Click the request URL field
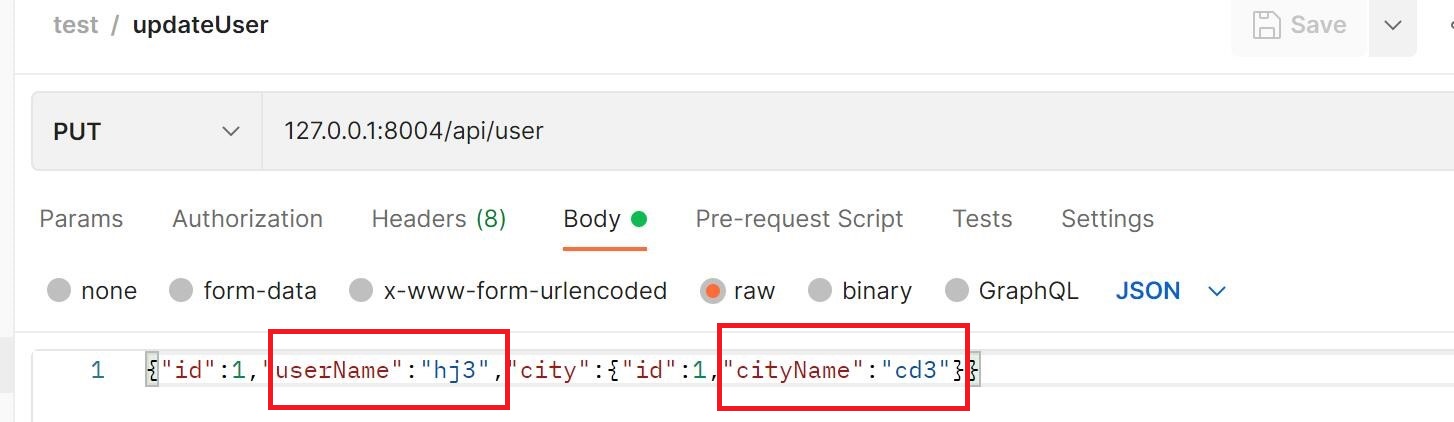This screenshot has width=1454, height=422. [857, 131]
